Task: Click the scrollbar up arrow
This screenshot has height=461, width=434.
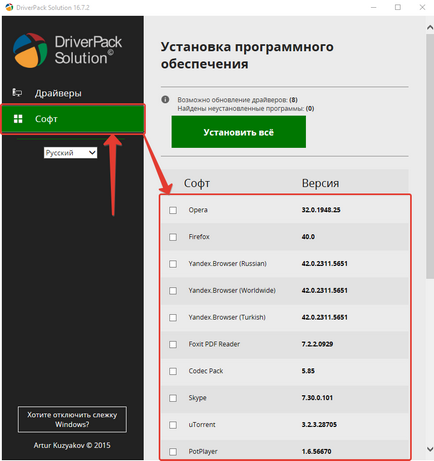Action: (430, 28)
